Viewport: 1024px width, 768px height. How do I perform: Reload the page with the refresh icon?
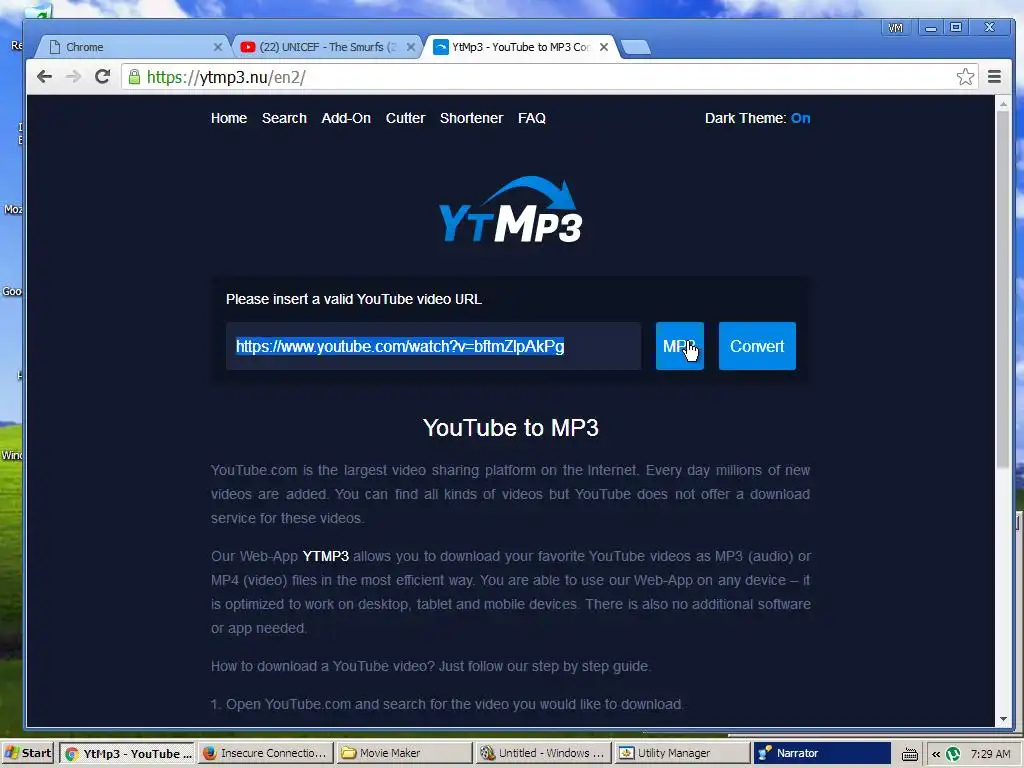(103, 77)
